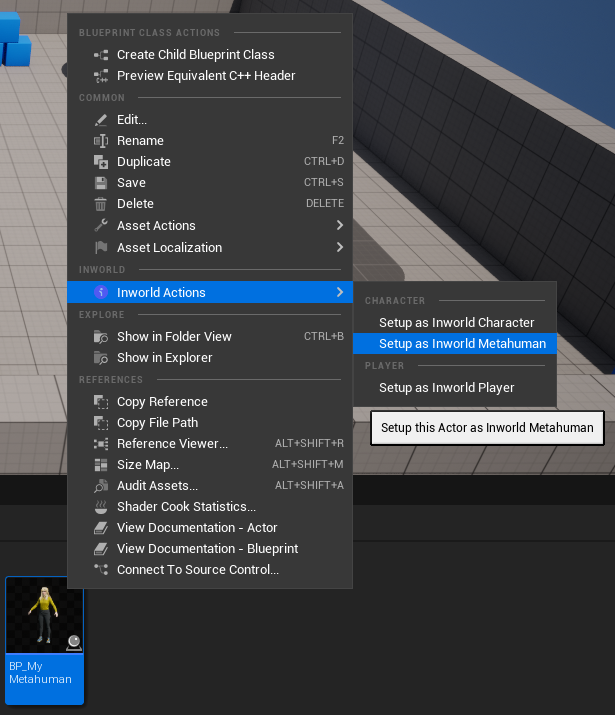The width and height of the screenshot is (615, 715).
Task: Choose Save from the context menu
Action: coord(210,182)
